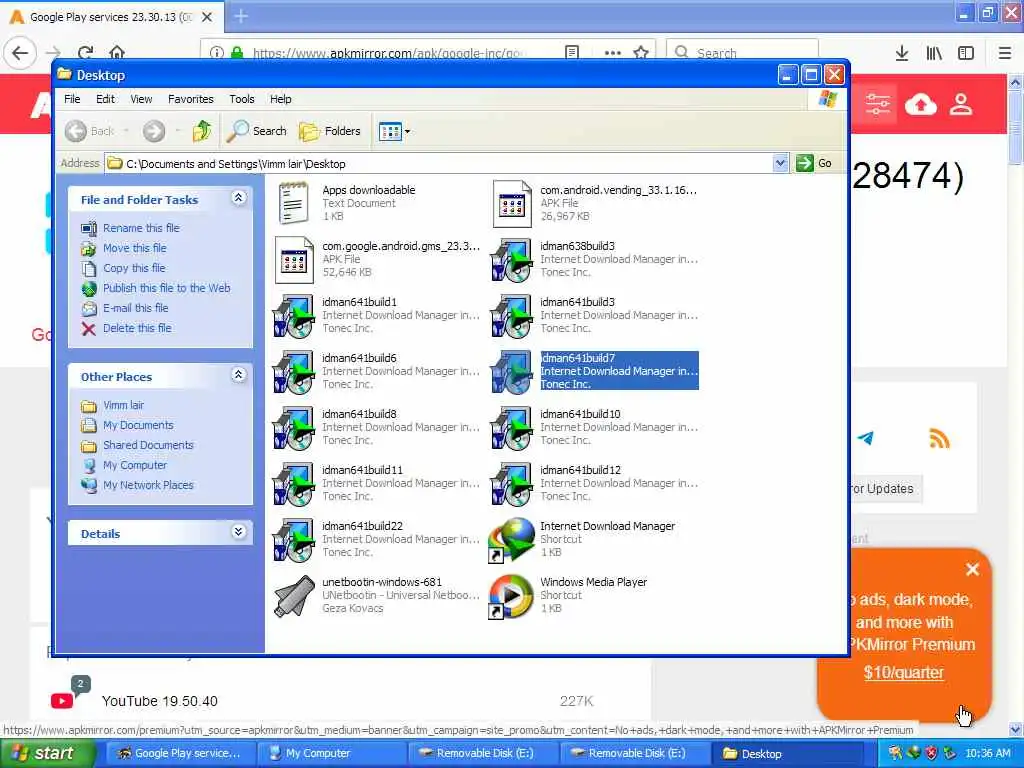This screenshot has height=768, width=1024.
Task: Open the Favorites menu
Action: tap(191, 99)
